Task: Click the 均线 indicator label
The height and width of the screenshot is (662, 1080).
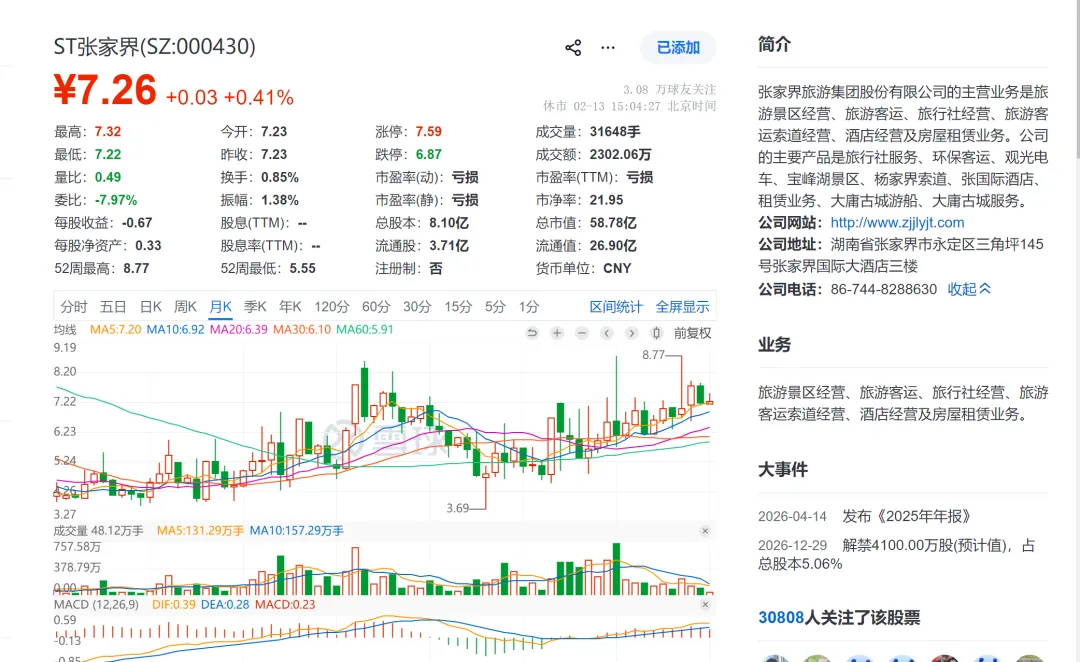Action: tap(65, 329)
